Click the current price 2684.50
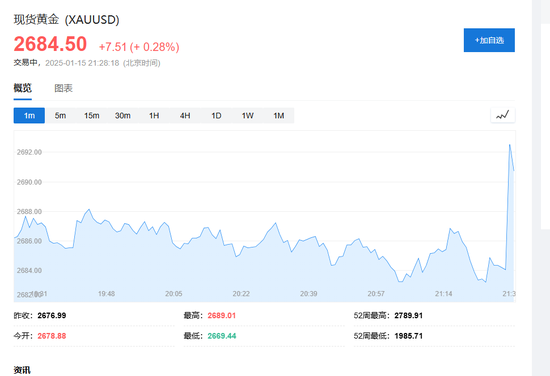Screen dimensions: 550x376 pos(50,44)
